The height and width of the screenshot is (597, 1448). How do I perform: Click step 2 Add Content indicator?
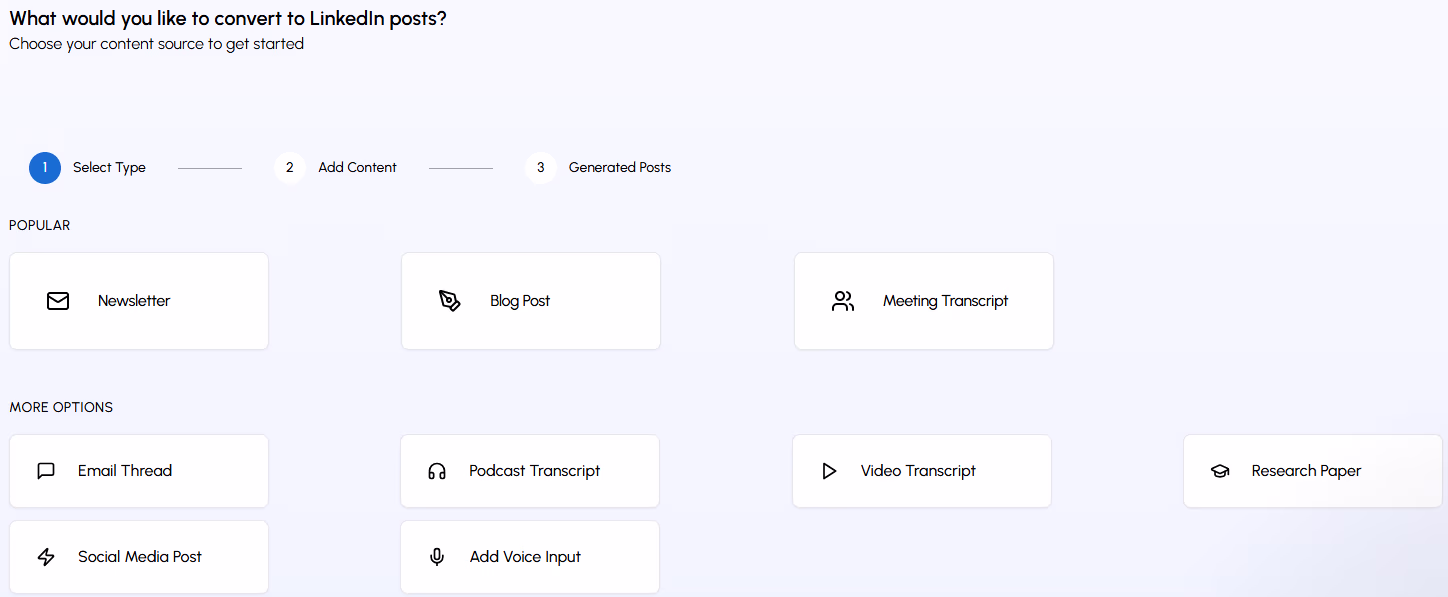(x=290, y=167)
